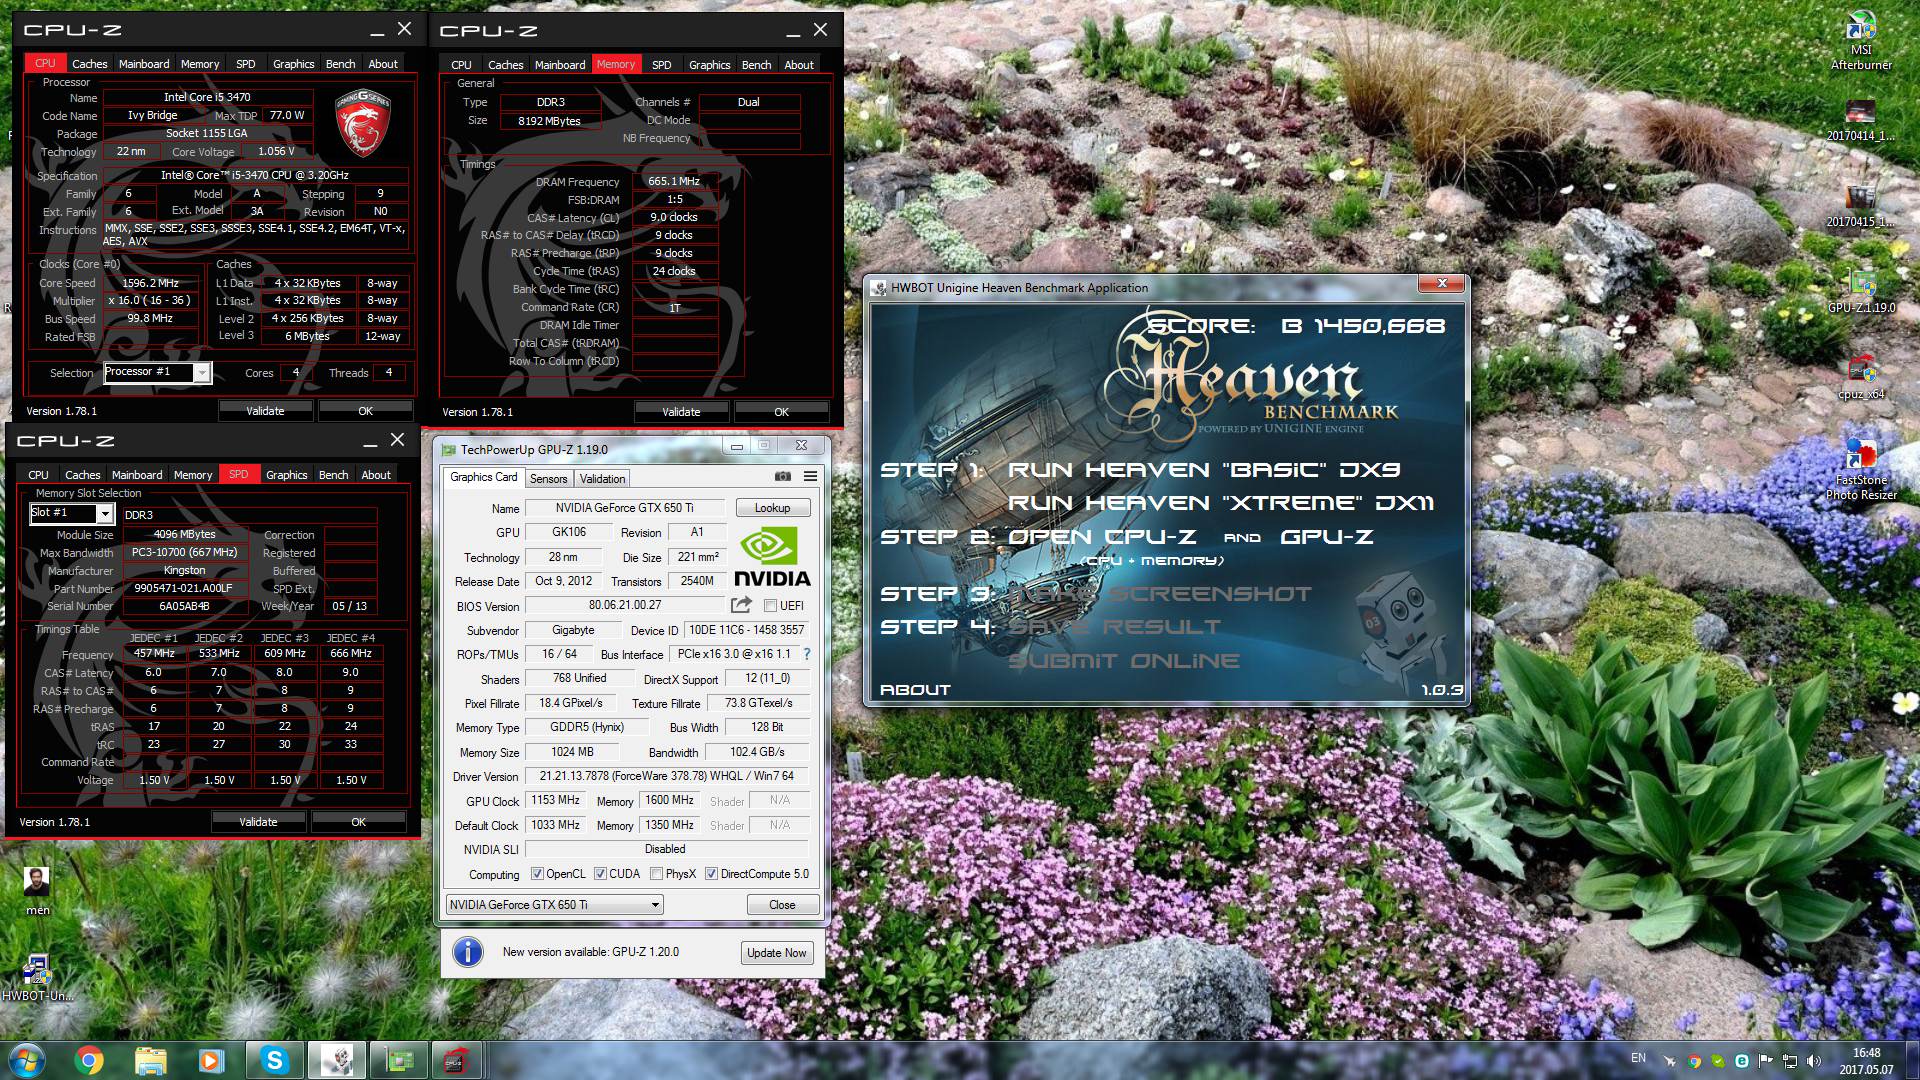Screen dimensions: 1920x1080
Task: Open Bench tab in Memory CPU-Z window
Action: [756, 65]
